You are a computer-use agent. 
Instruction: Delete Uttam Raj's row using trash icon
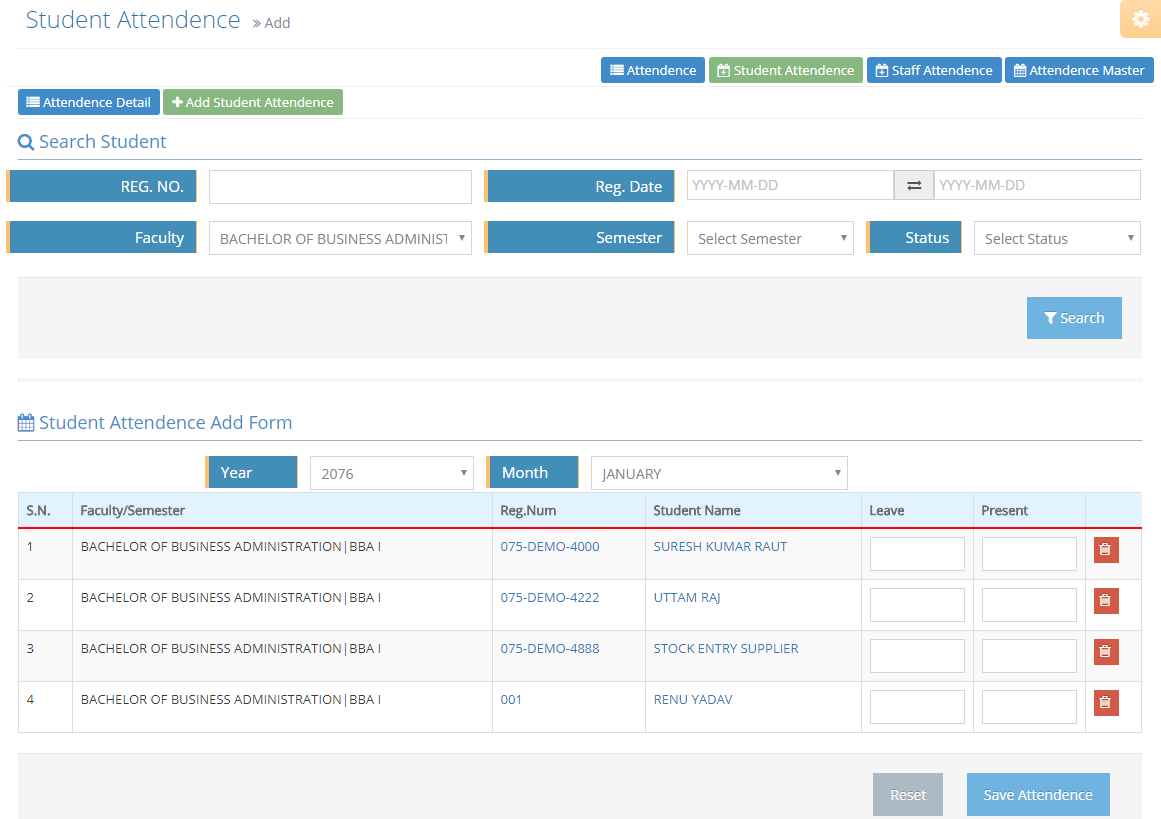[x=1105, y=601]
